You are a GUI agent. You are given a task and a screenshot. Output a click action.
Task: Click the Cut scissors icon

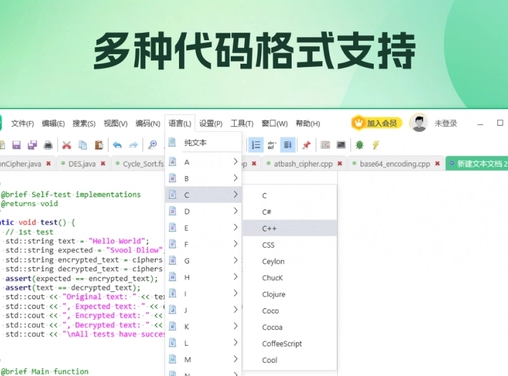67,145
